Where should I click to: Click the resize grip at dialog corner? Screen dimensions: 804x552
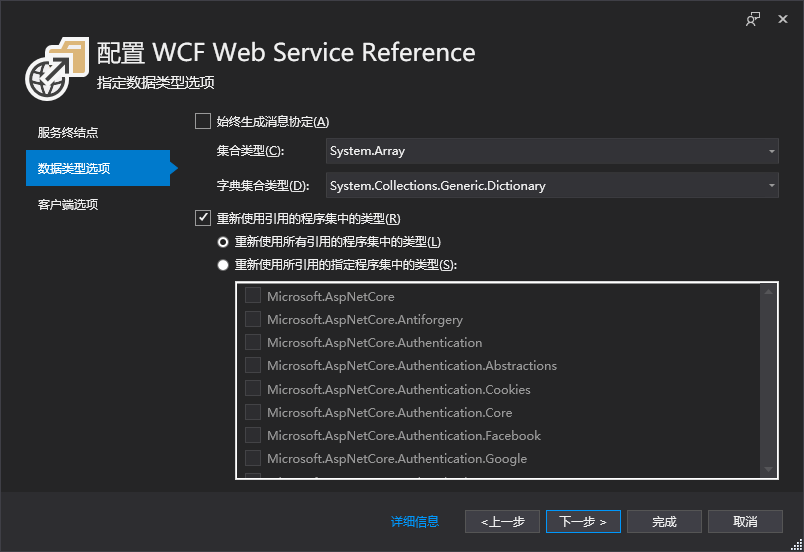[797, 545]
